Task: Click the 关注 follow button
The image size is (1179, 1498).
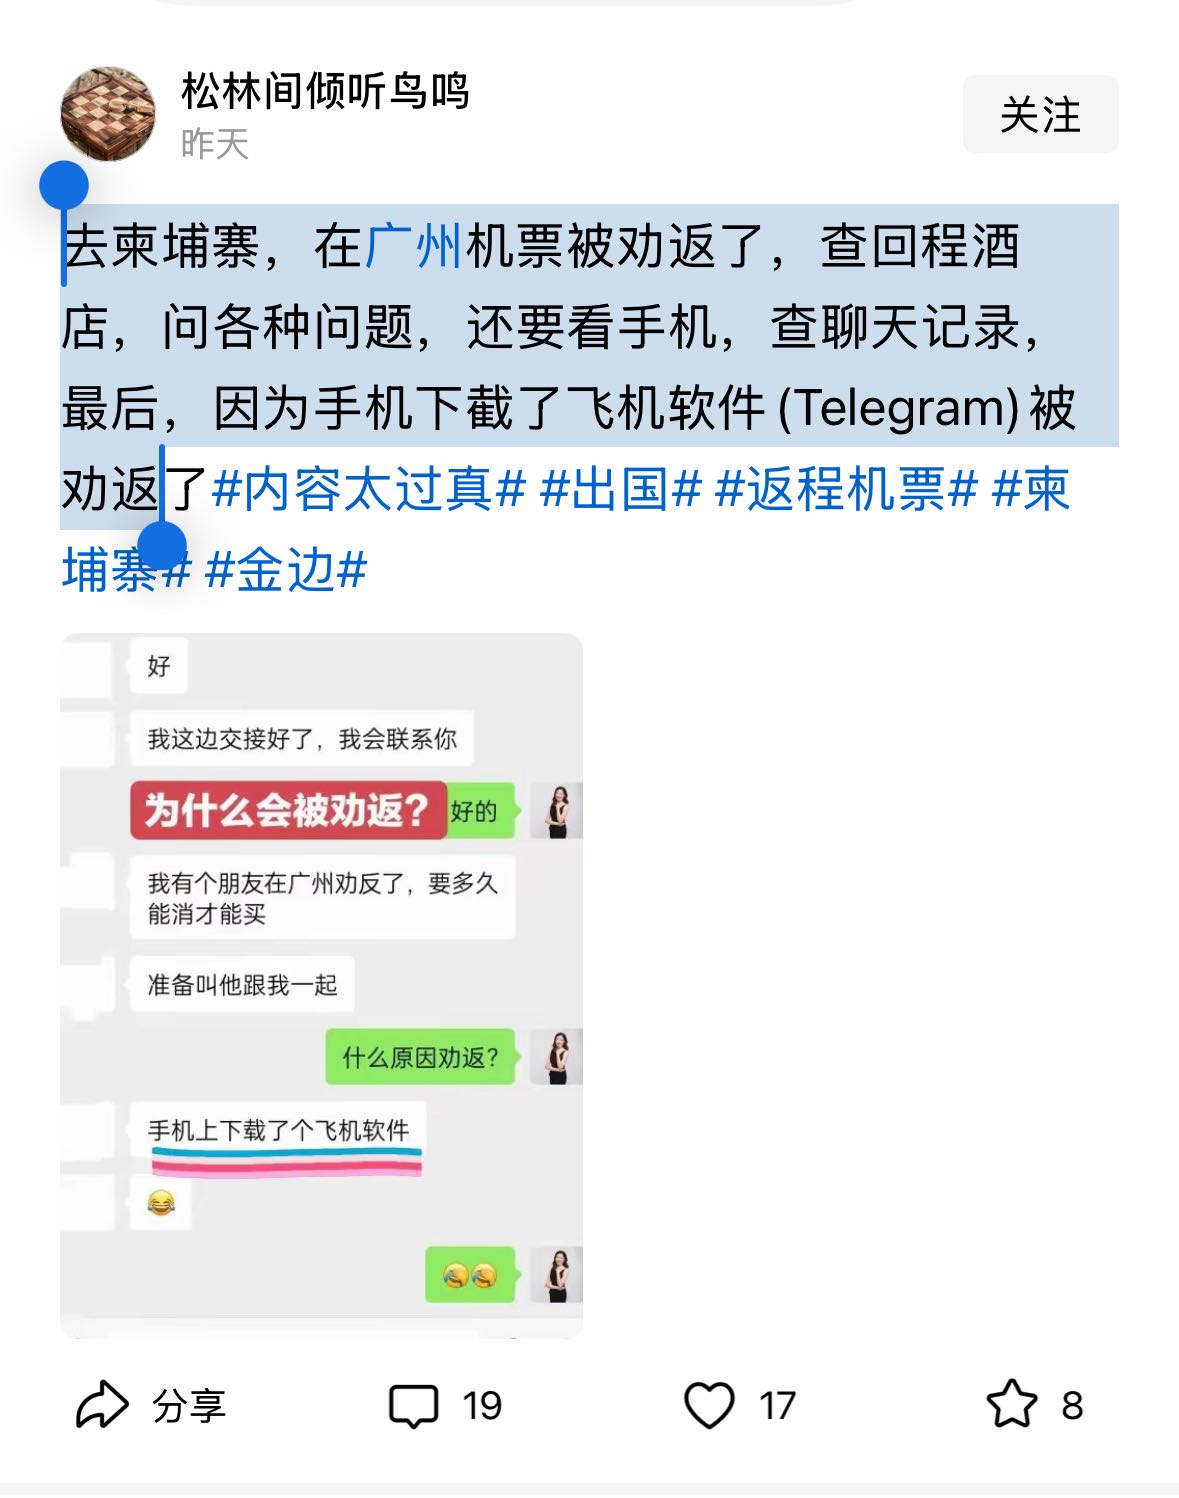Action: pyautogui.click(x=1040, y=114)
